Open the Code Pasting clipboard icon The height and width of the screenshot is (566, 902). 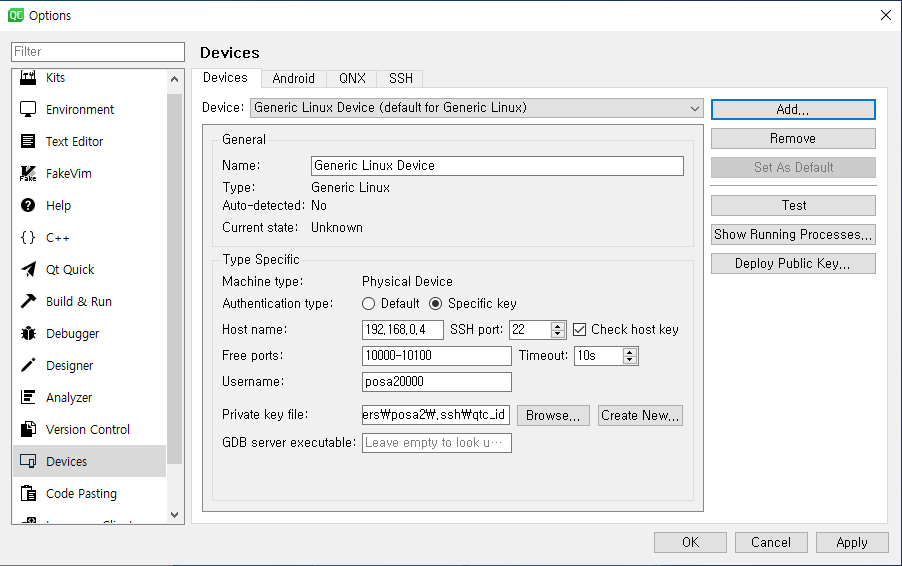[28, 494]
